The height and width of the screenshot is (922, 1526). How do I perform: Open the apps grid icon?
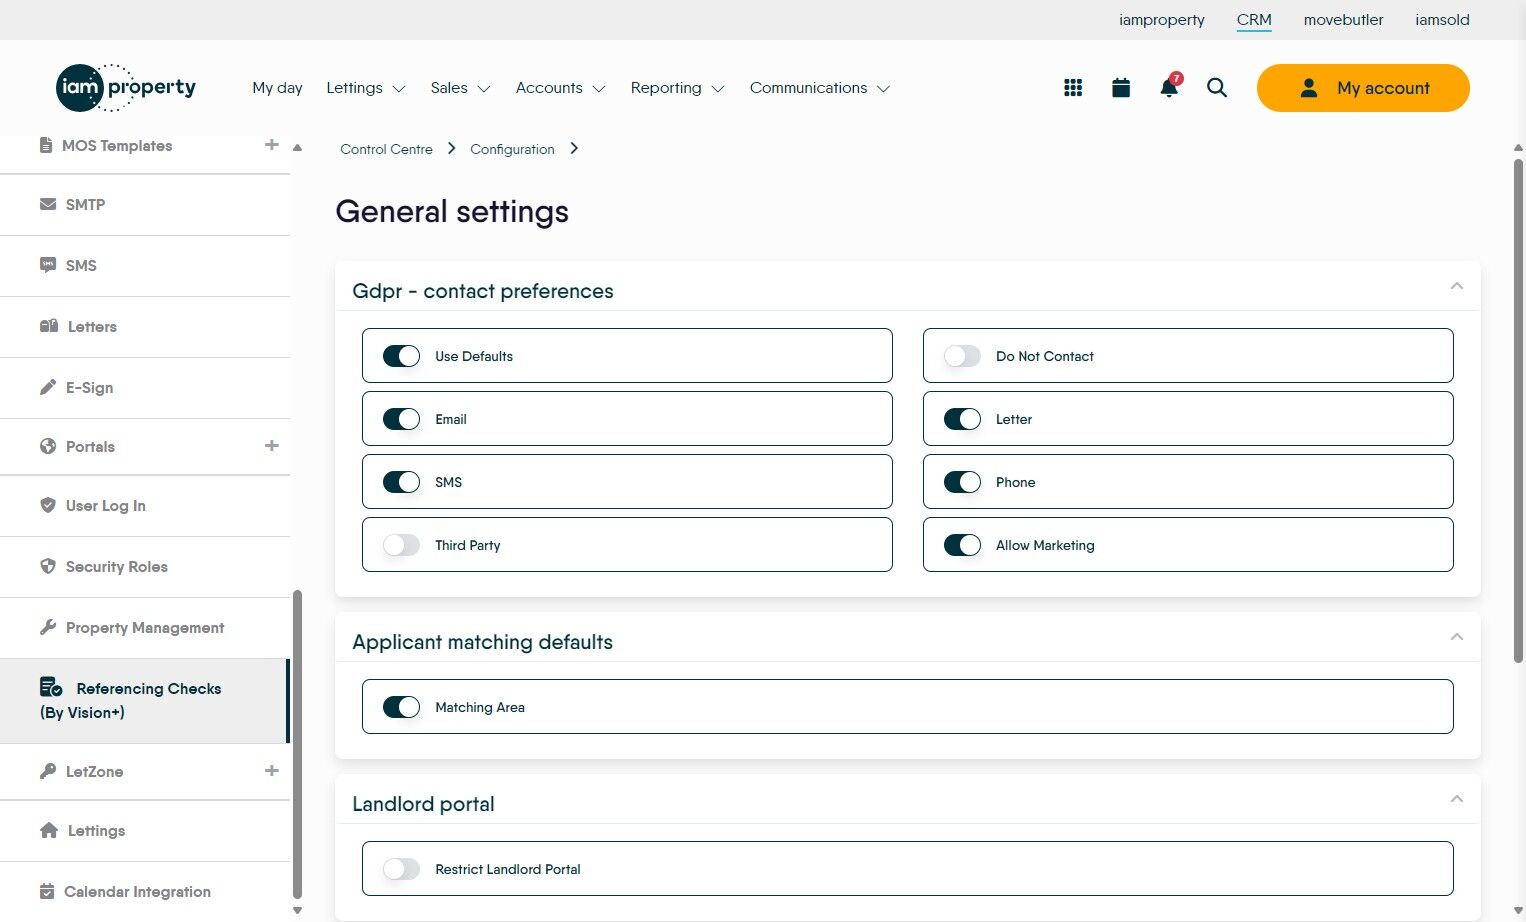[1073, 88]
